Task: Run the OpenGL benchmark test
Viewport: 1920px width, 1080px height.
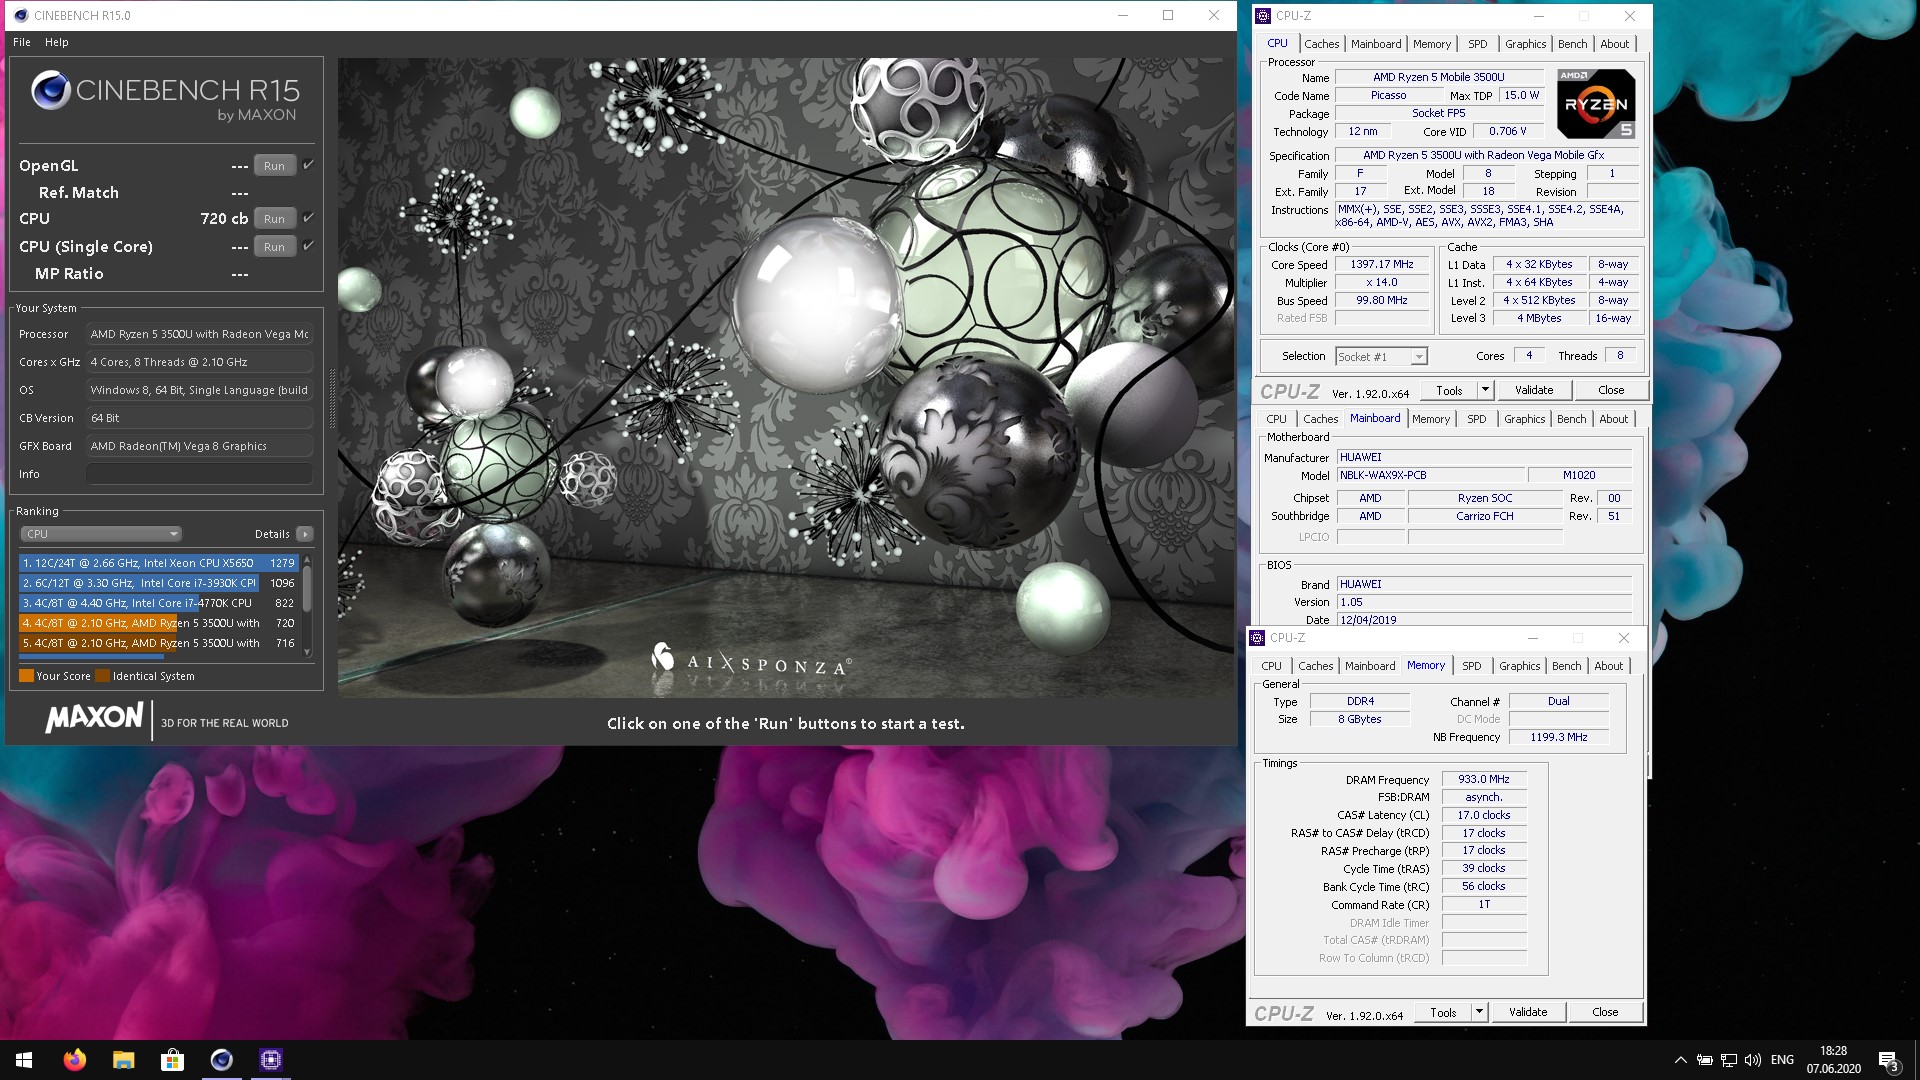Action: tap(274, 166)
